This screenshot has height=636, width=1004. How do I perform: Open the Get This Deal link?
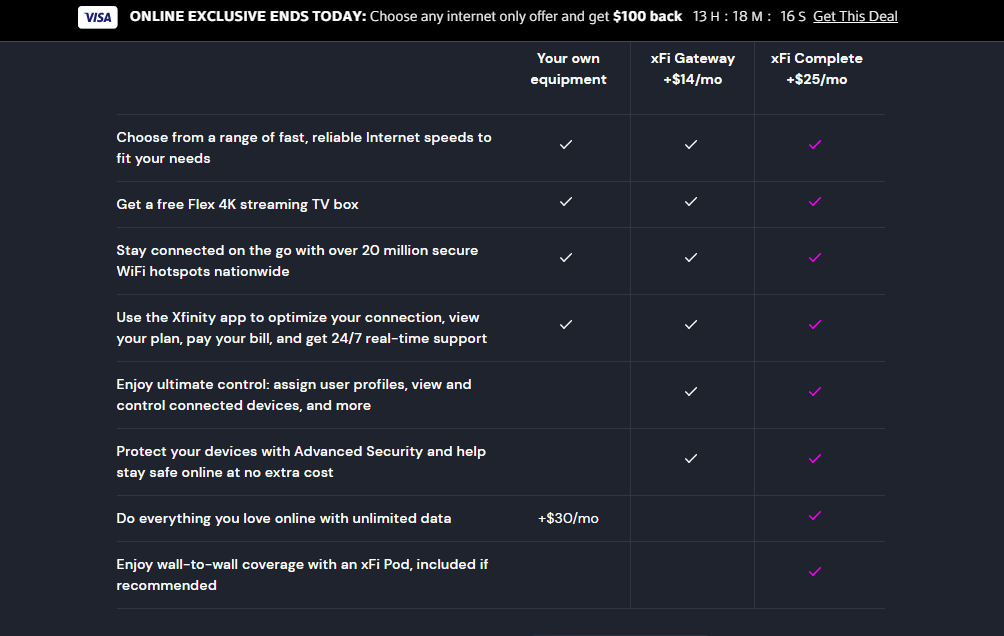pyautogui.click(x=855, y=17)
